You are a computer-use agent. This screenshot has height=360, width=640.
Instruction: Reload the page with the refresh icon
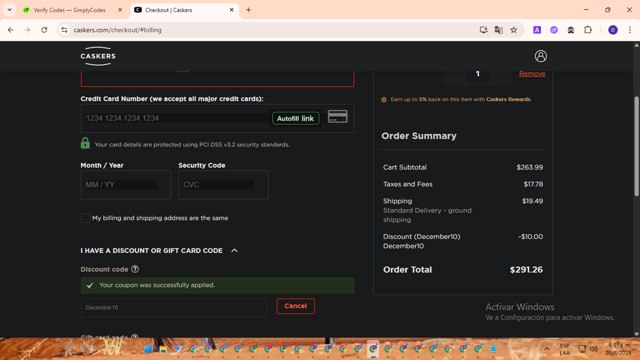click(44, 30)
